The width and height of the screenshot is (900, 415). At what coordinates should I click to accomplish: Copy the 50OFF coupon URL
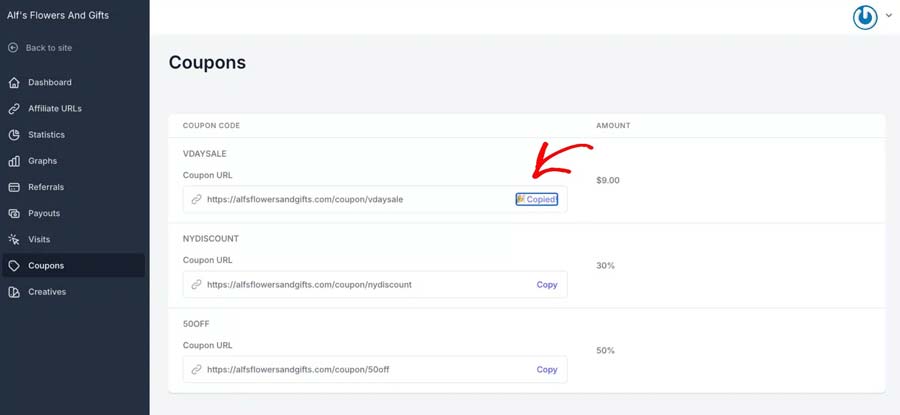547,370
